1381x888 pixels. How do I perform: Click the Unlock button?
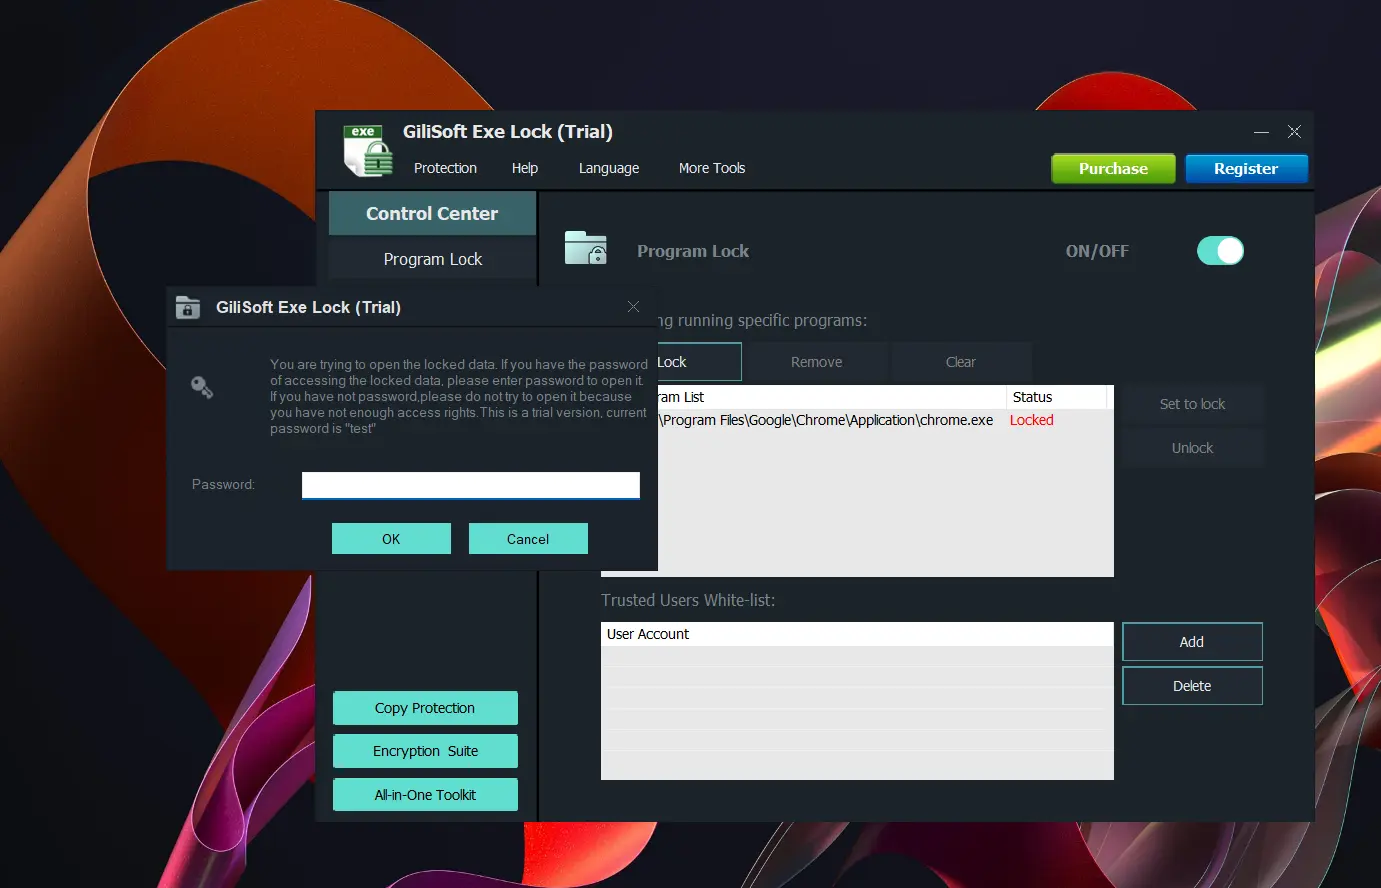coord(1192,448)
